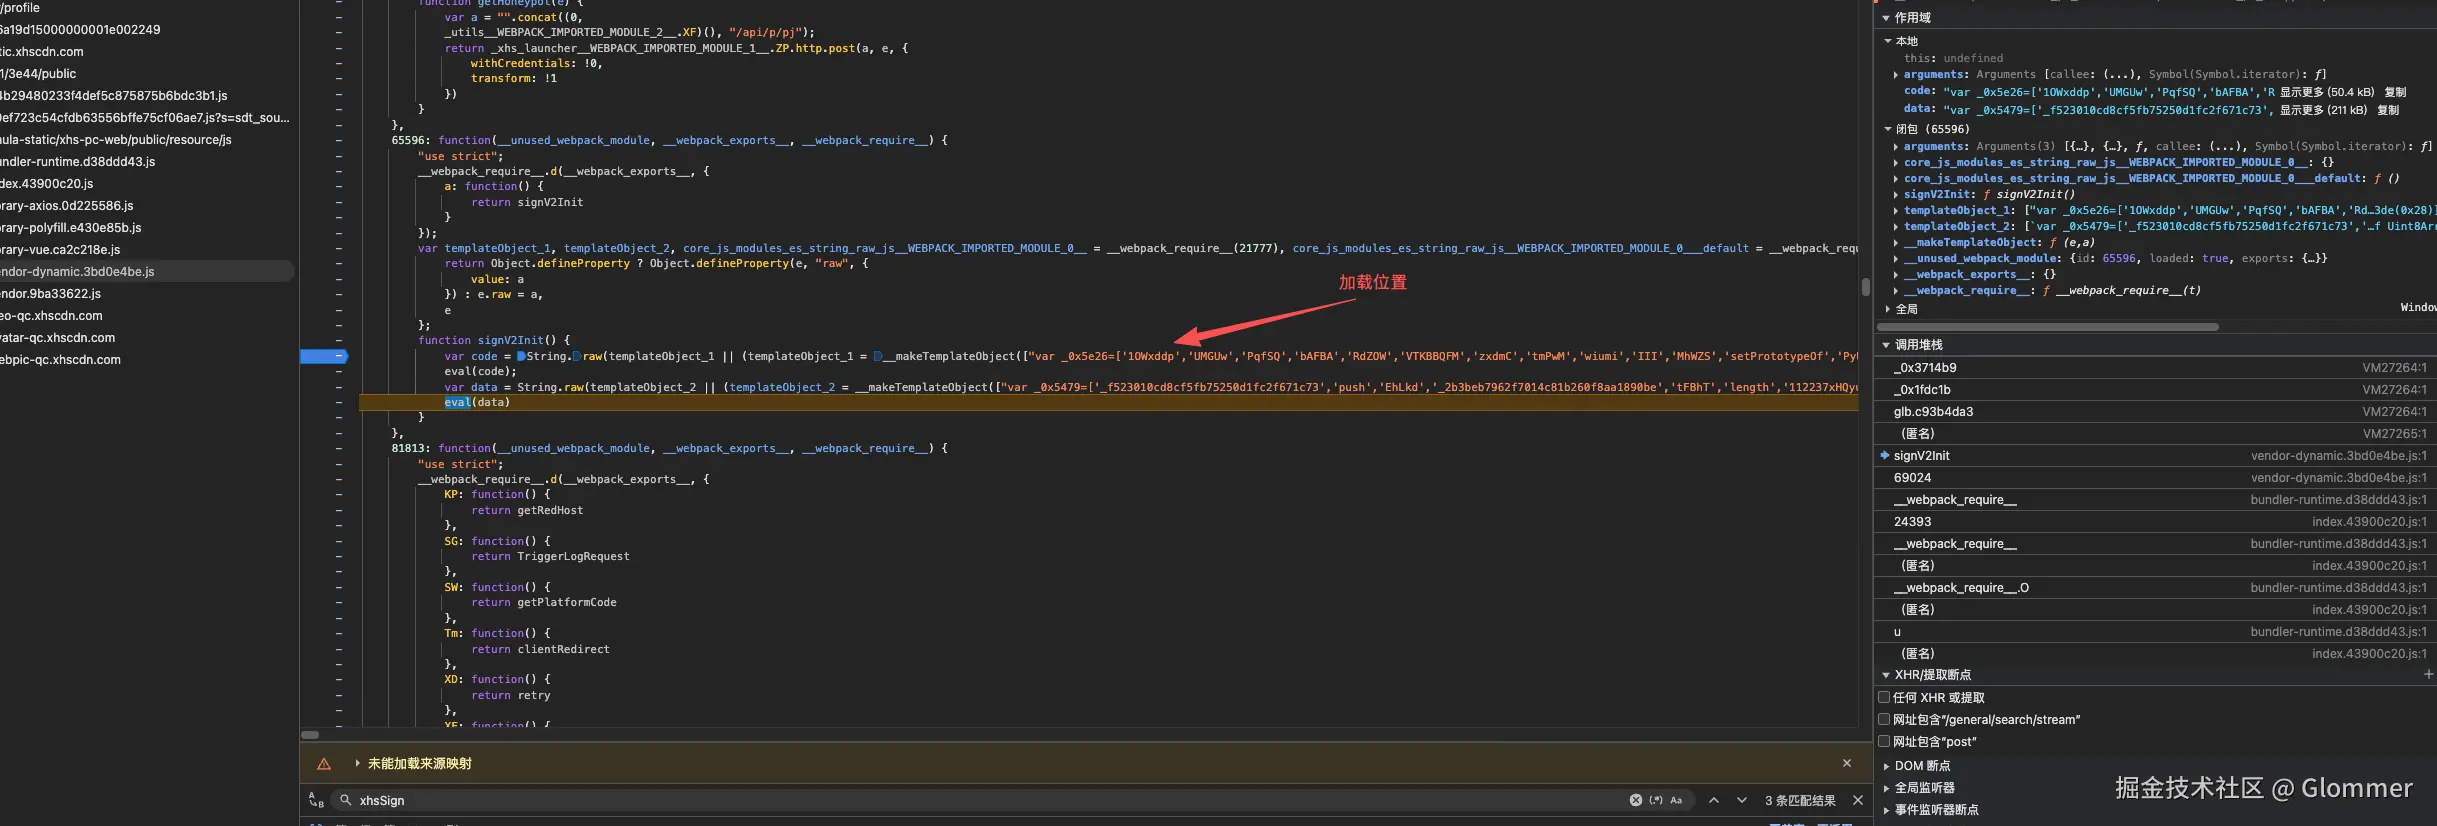Expand the 全局 scope node
2437x826 pixels.
click(1888, 309)
